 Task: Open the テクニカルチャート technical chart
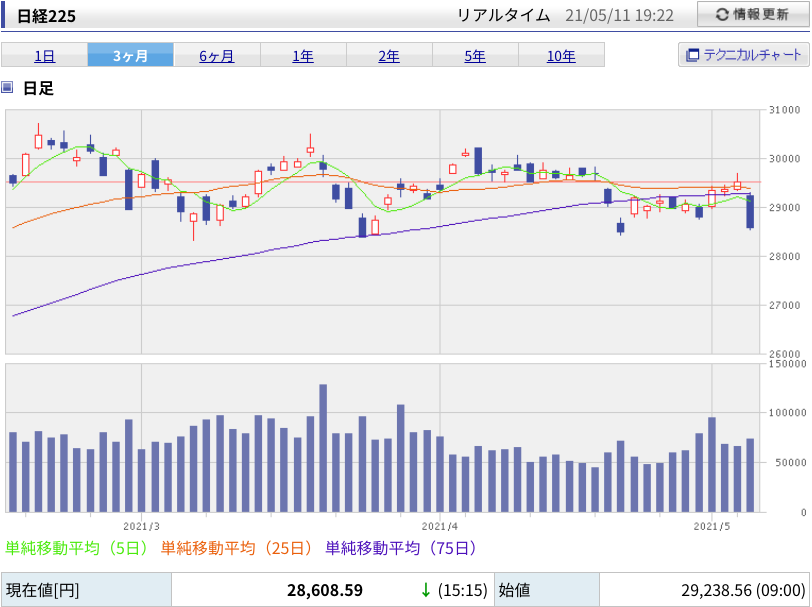[744, 54]
